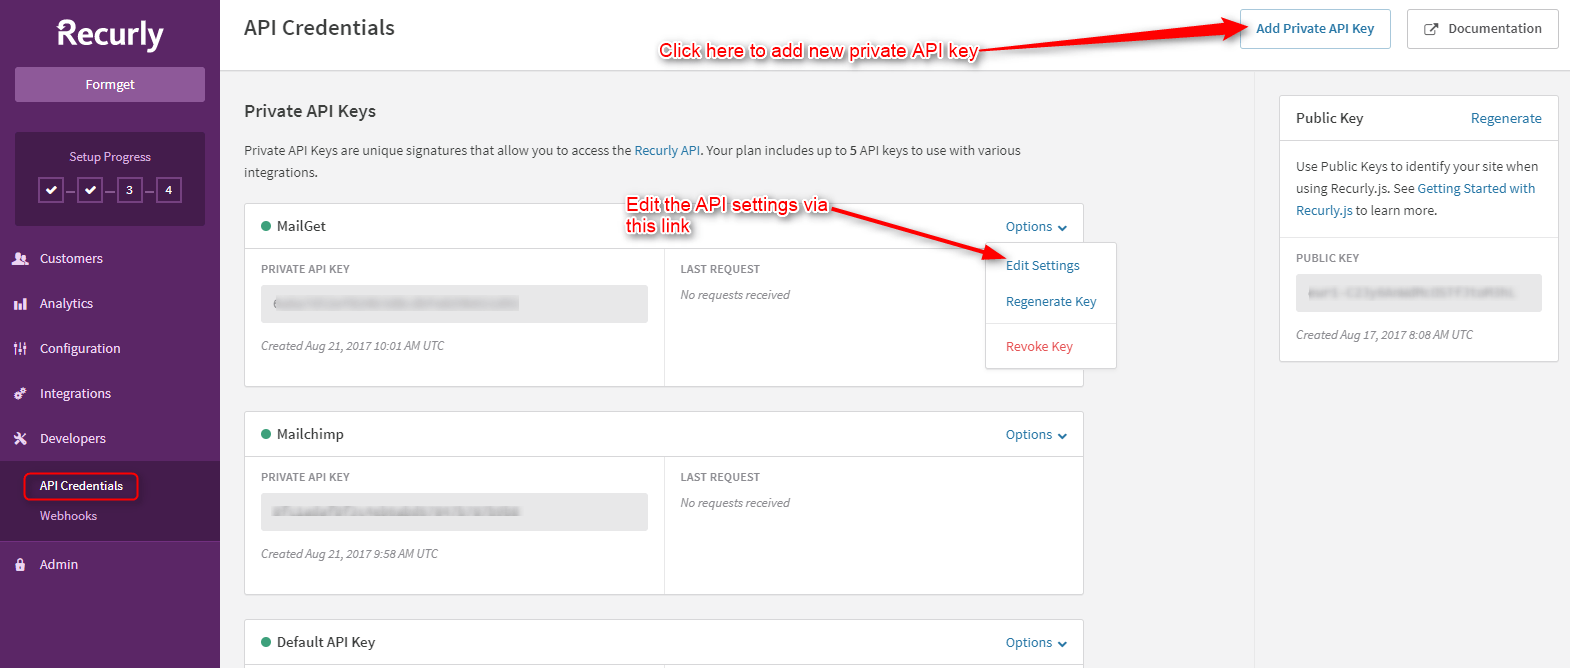Click the Documentation external link icon

click(x=1431, y=29)
